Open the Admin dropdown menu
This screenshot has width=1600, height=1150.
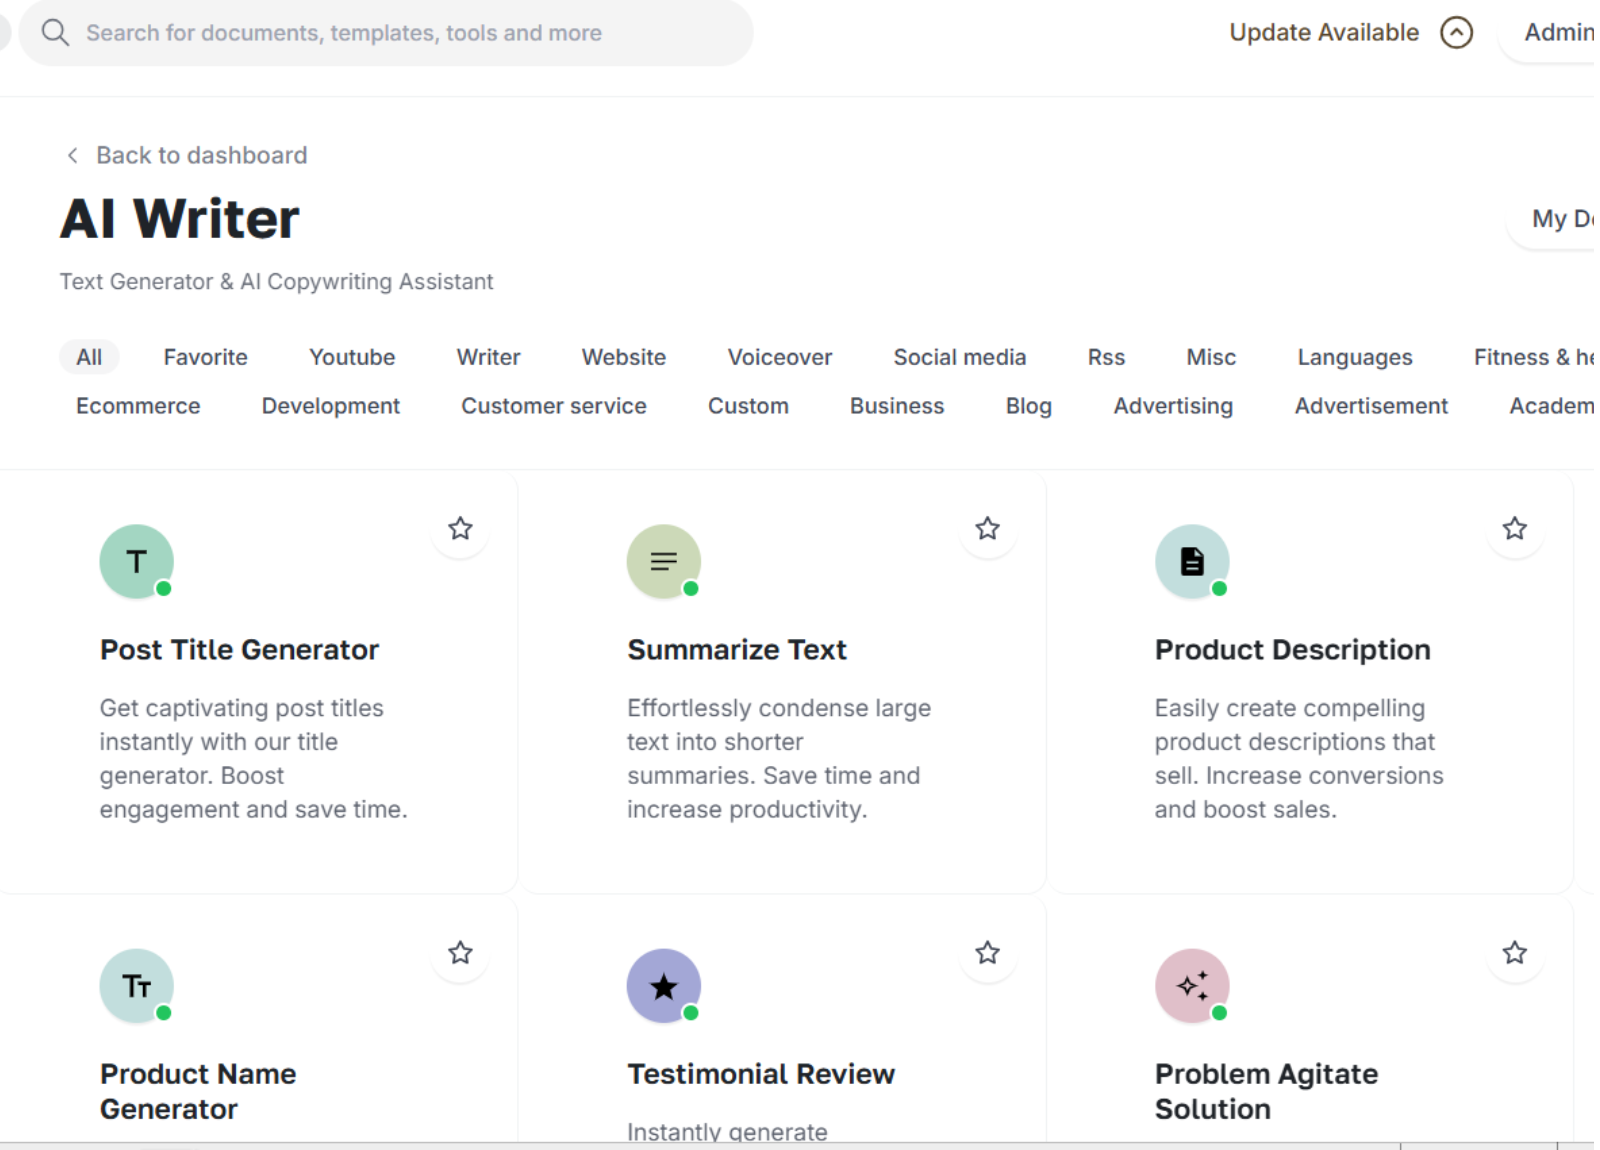pos(1557,33)
